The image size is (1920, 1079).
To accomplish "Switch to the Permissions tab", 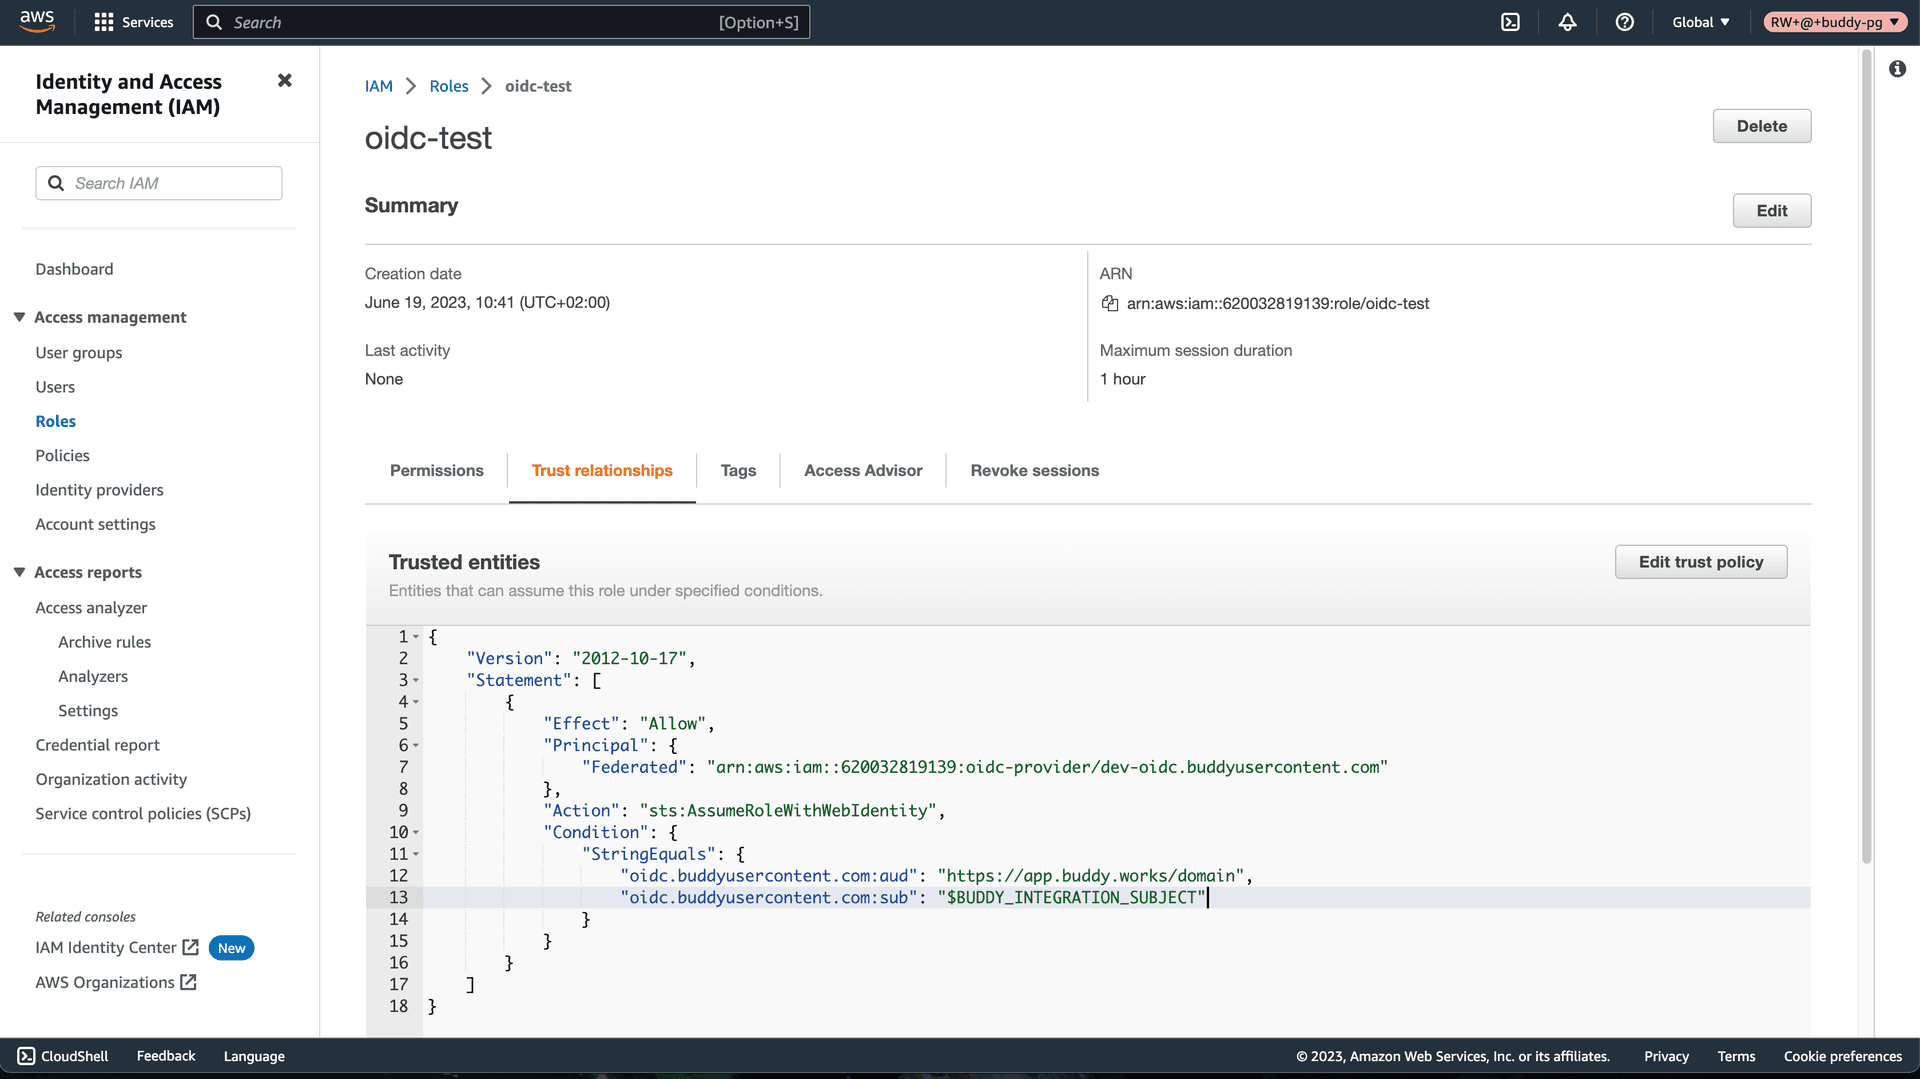I will click(x=436, y=470).
